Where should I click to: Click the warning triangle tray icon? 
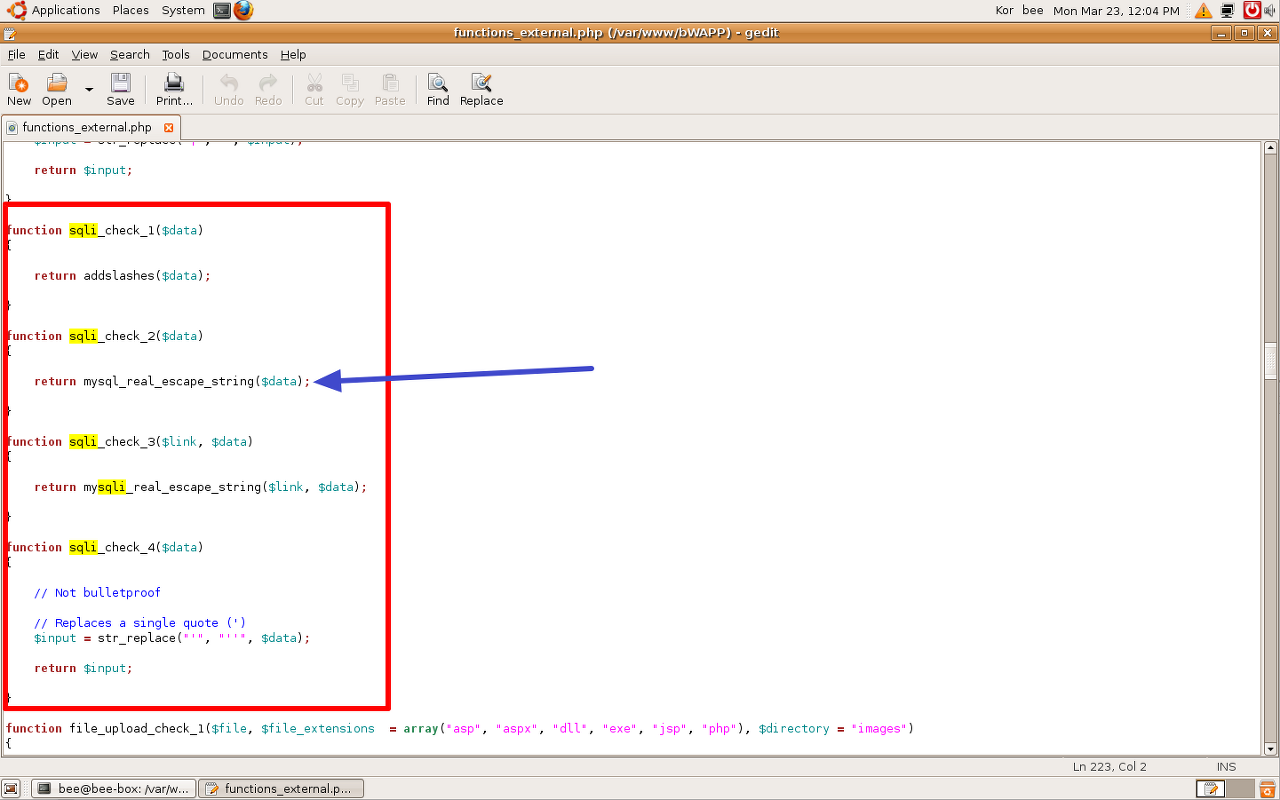pos(1202,10)
